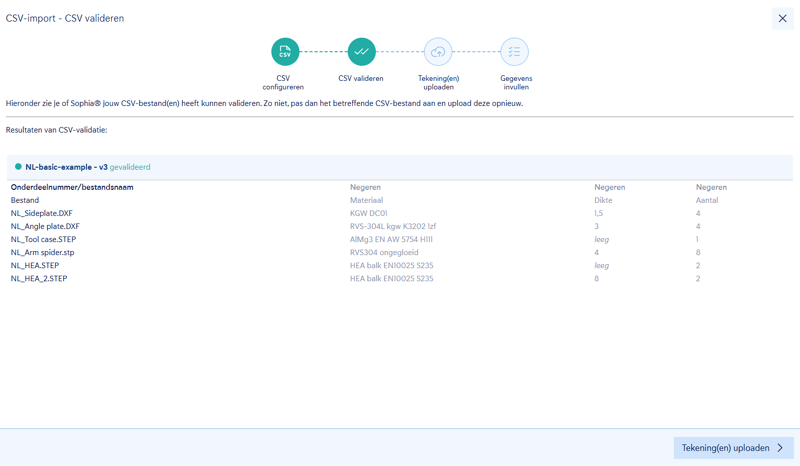Select the NL_Sideplate.DXF row
This screenshot has height=466, width=800.
pyautogui.click(x=400, y=213)
